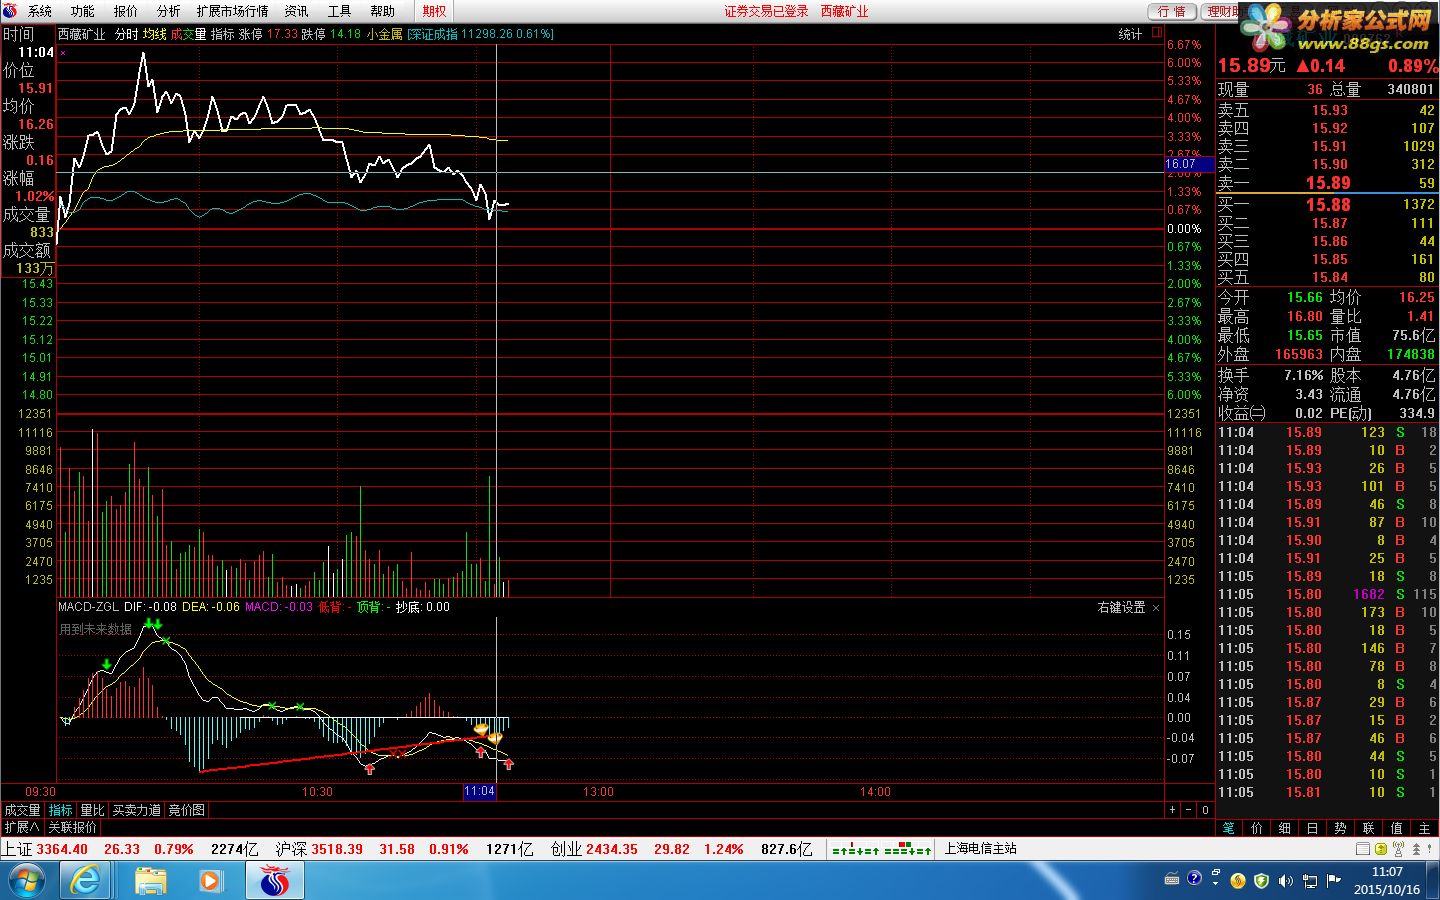1440x900 pixels.
Task: Switch to the 指标 bottom tab
Action: pyautogui.click(x=61, y=810)
